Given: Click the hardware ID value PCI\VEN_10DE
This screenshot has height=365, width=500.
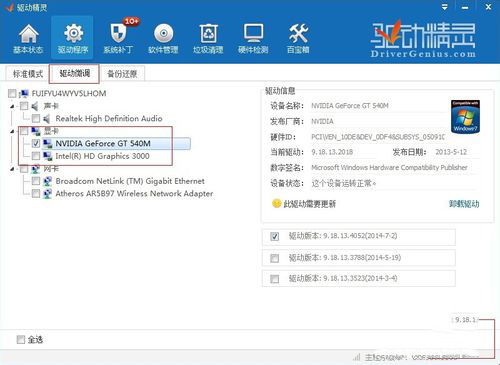Looking at the screenshot, I should [378, 137].
